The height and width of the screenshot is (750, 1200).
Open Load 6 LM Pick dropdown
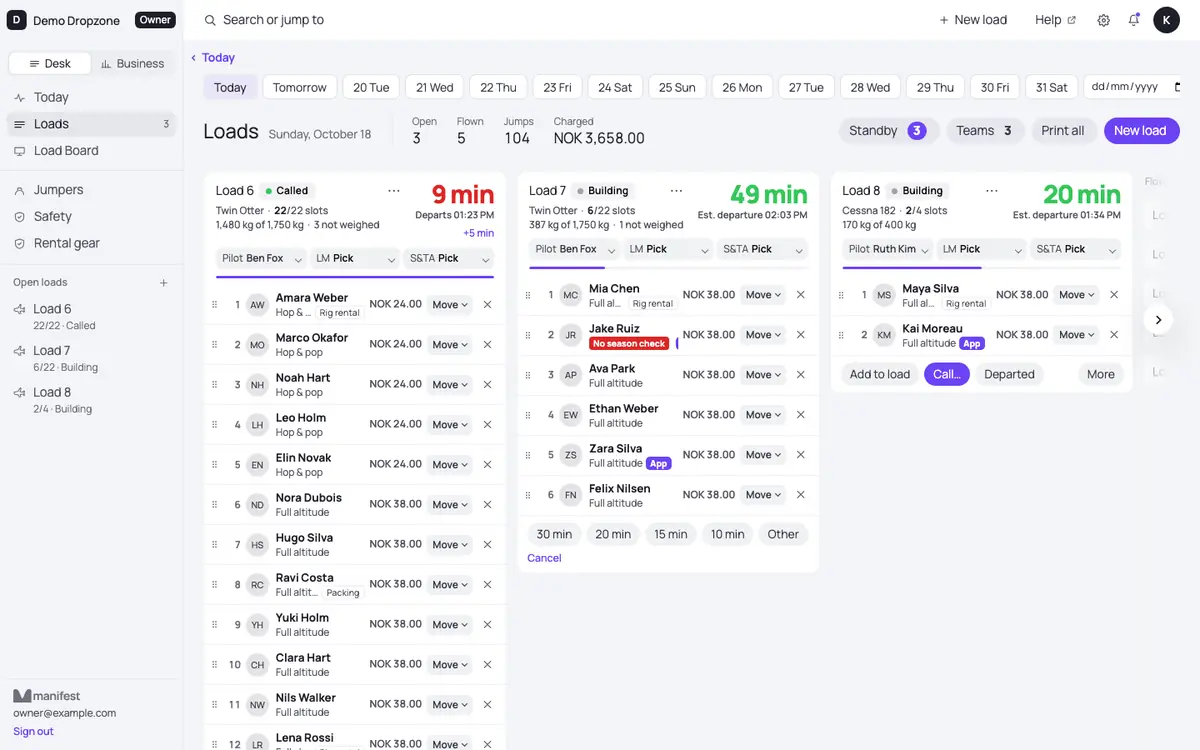(355, 258)
